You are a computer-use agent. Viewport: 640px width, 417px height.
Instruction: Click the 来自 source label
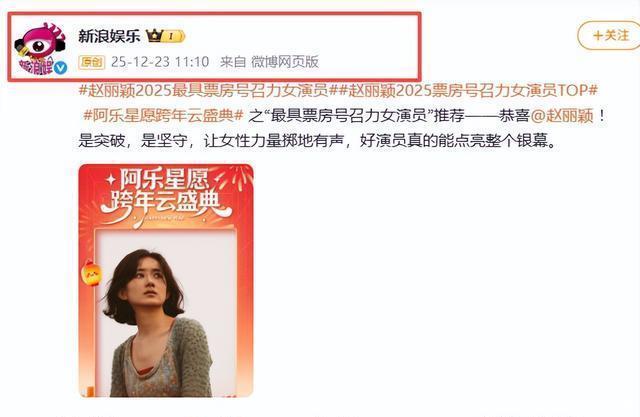coord(233,62)
